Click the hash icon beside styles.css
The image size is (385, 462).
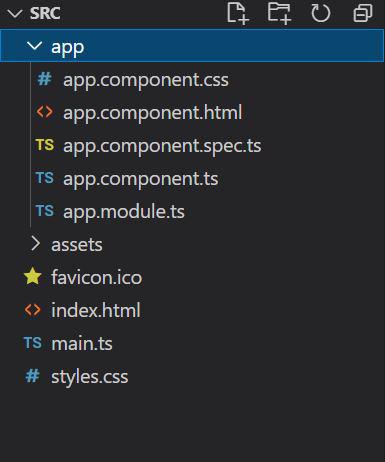[x=32, y=376]
